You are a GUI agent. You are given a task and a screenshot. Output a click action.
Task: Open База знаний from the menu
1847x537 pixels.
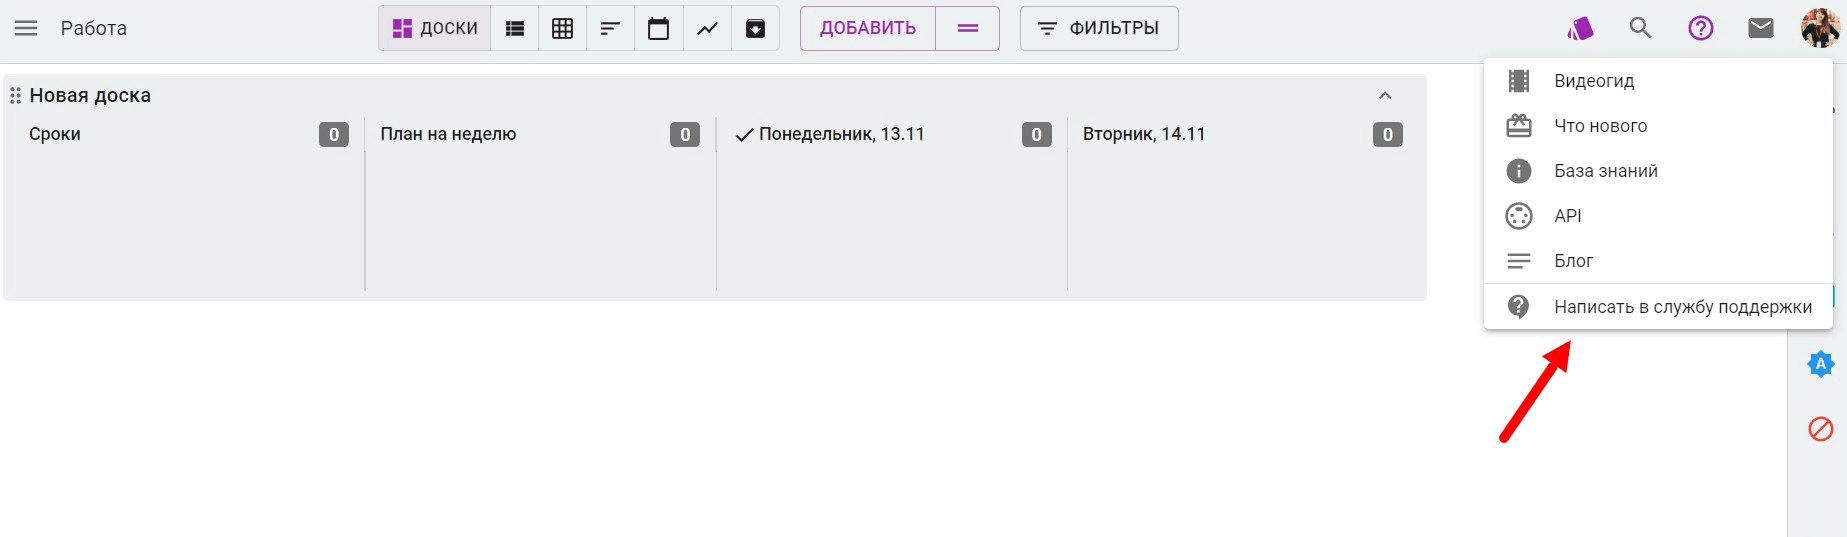pyautogui.click(x=1658, y=171)
